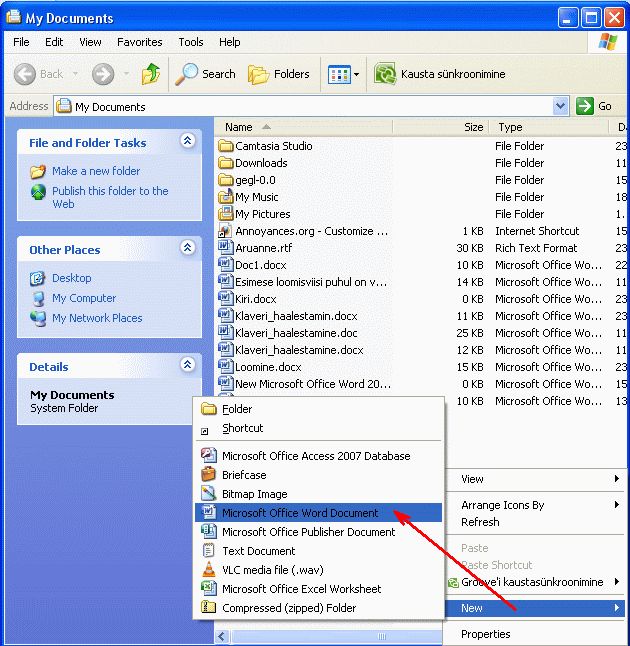The width and height of the screenshot is (630, 646).
Task: Select the My Pictures folder icon
Action: tap(225, 214)
